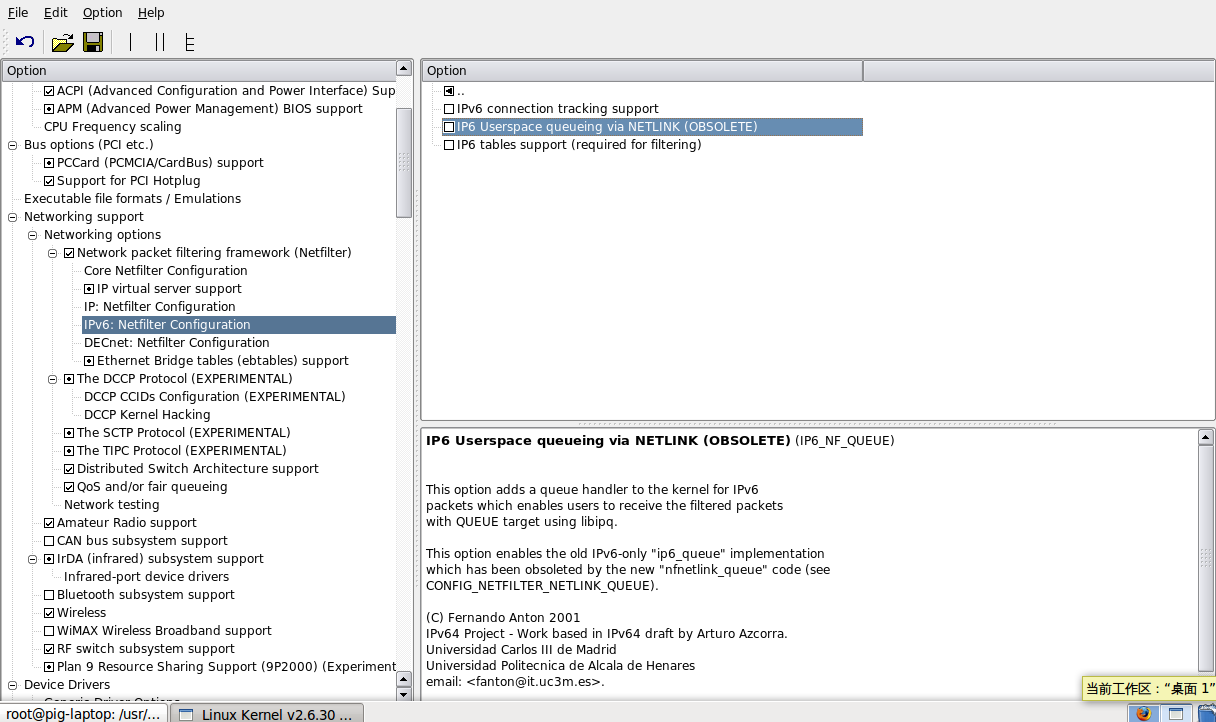This screenshot has width=1216, height=722.
Task: Toggle Support for PCI Hotplug checkbox
Action: (x=49, y=181)
